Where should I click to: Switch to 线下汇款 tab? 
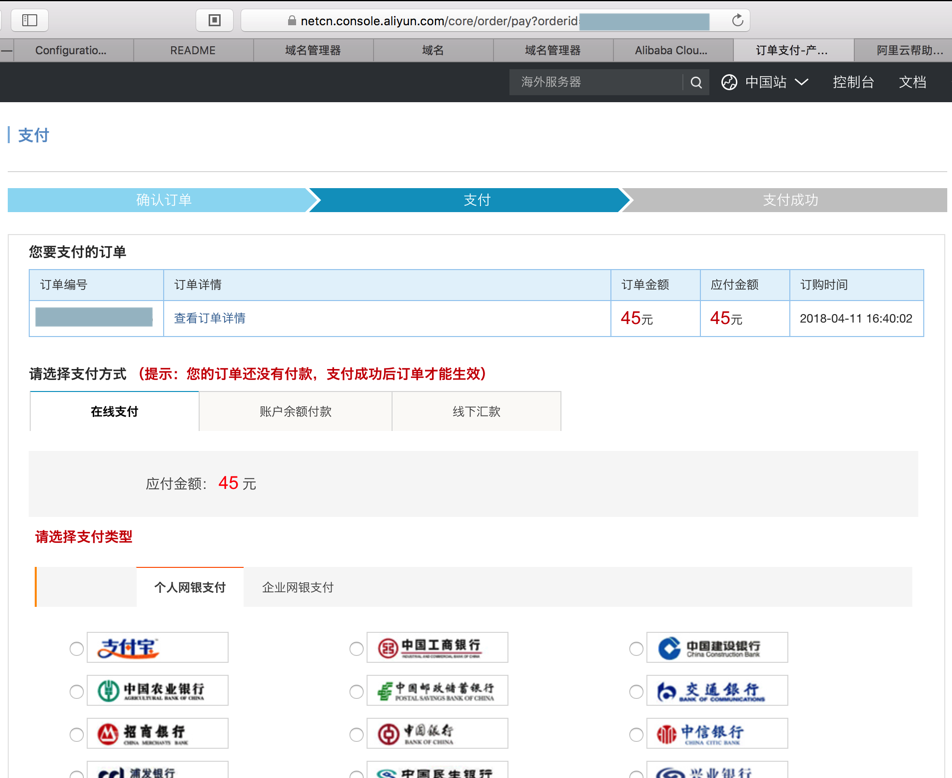(477, 411)
